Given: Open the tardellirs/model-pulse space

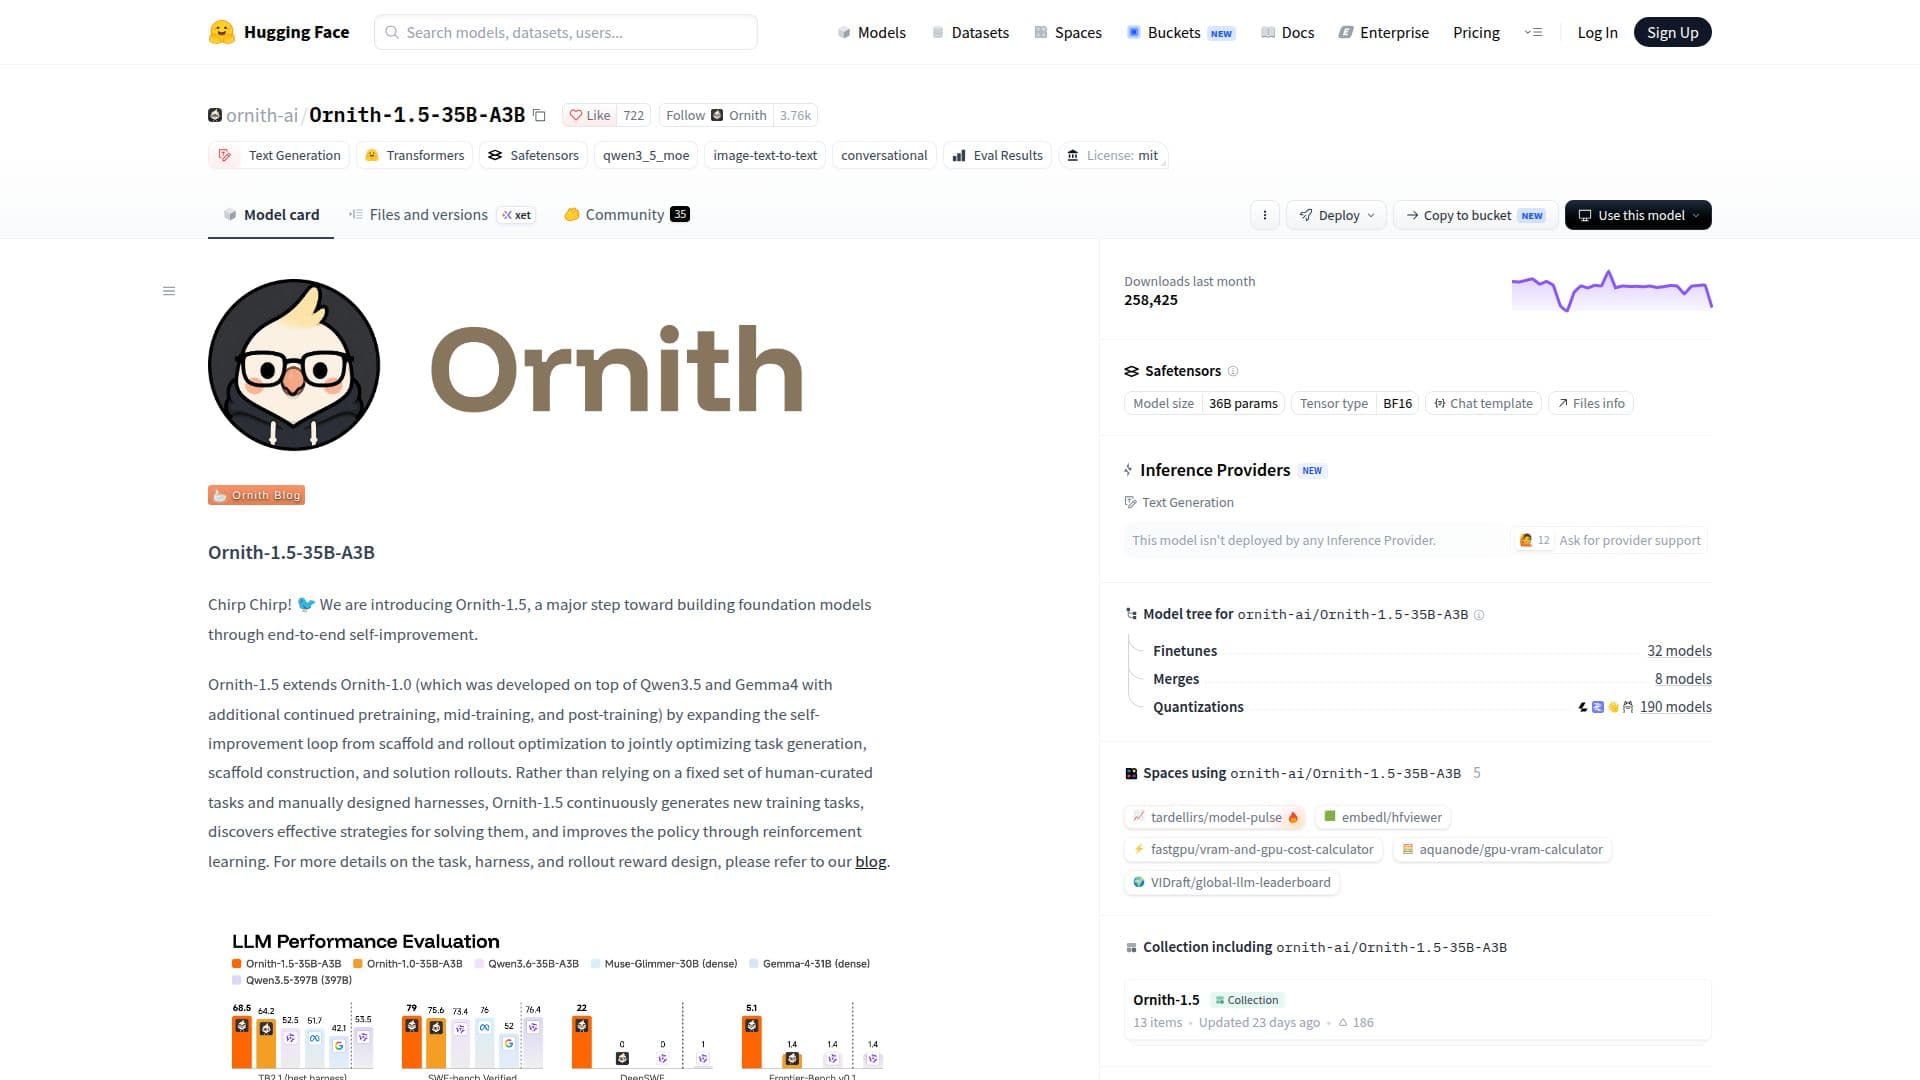Looking at the screenshot, I should (x=1215, y=817).
